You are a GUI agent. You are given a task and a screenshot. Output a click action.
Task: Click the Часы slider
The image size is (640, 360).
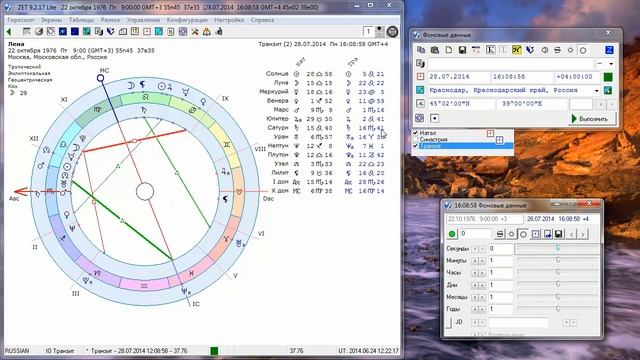pyautogui.click(x=557, y=273)
